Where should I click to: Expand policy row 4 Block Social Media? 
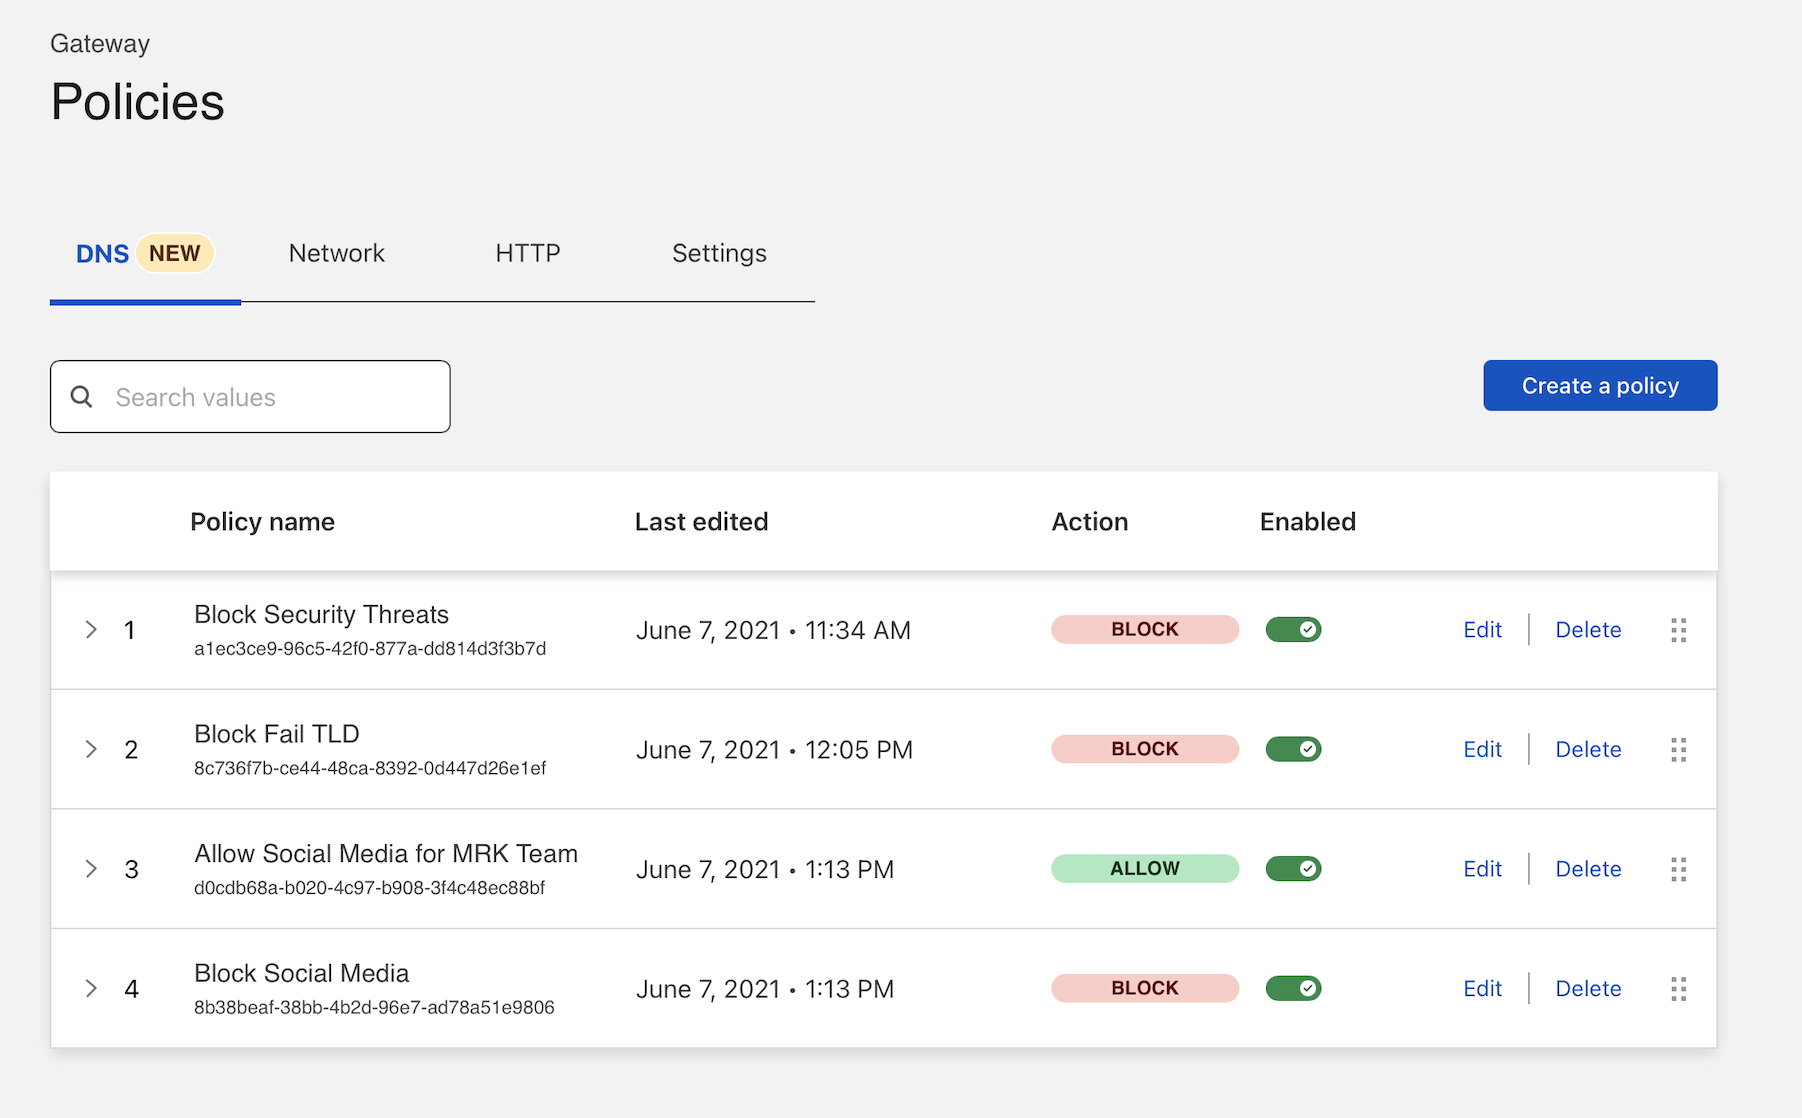pos(91,988)
